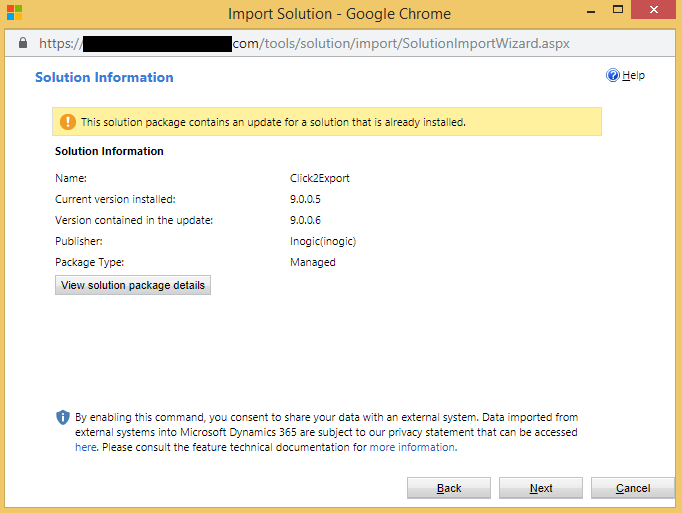The width and height of the screenshot is (682, 513).
Task: Select the 'Click2Export' name value
Action: [320, 178]
